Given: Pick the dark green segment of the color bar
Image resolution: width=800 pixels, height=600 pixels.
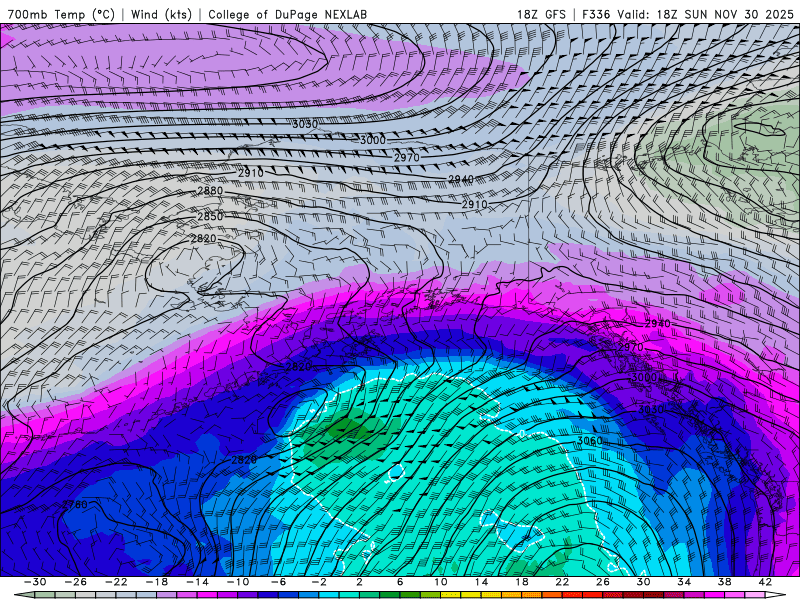Looking at the screenshot, I should point(389,595).
